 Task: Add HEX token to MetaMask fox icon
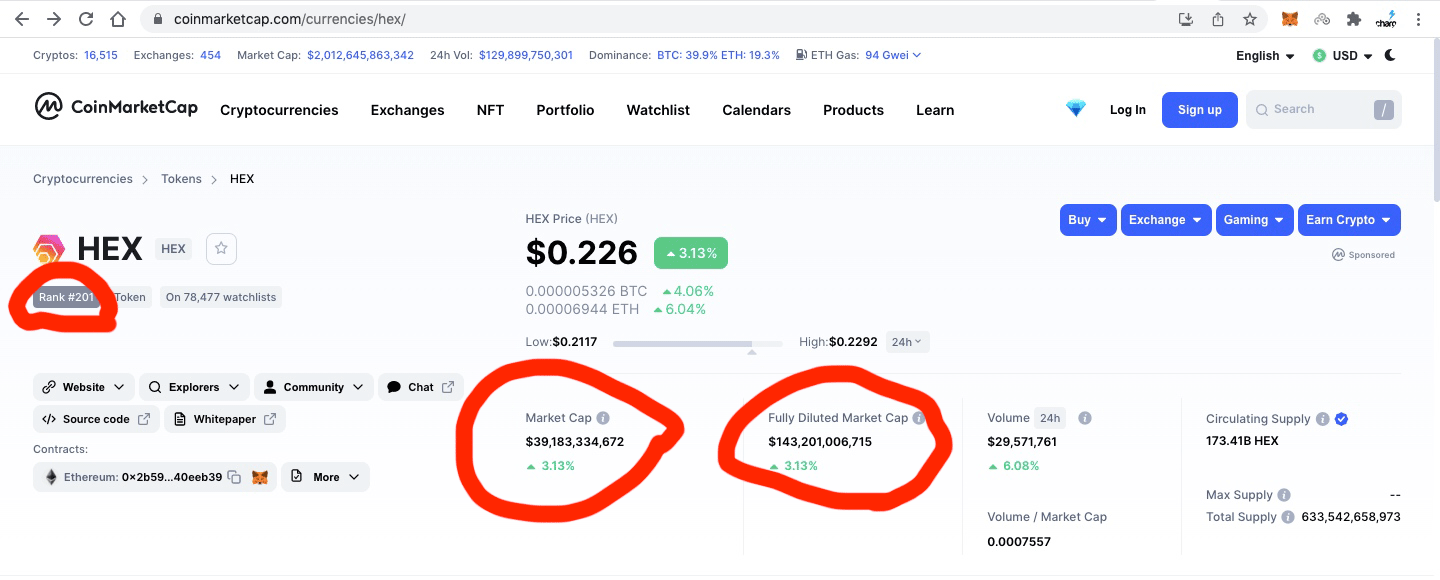point(259,477)
